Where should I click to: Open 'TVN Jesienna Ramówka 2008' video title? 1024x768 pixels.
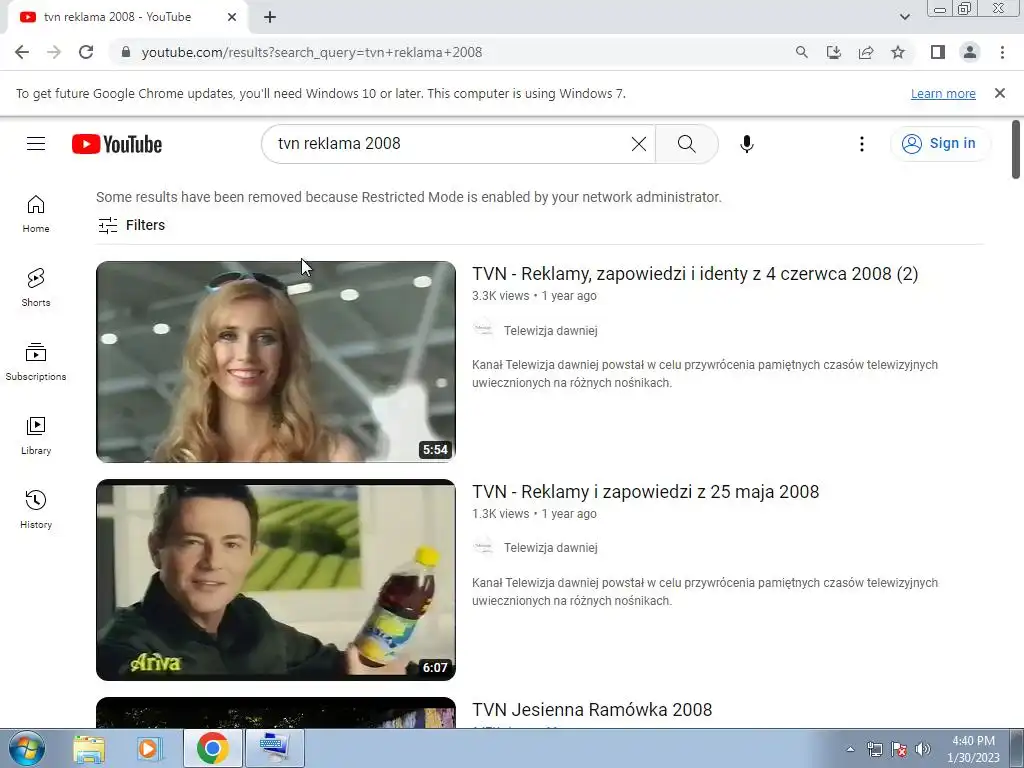[592, 709]
